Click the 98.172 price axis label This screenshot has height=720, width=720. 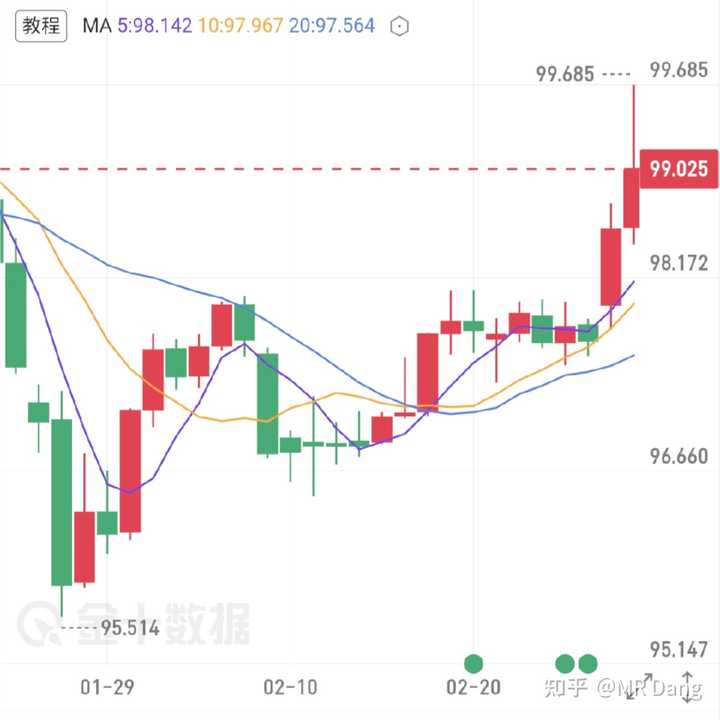678,263
